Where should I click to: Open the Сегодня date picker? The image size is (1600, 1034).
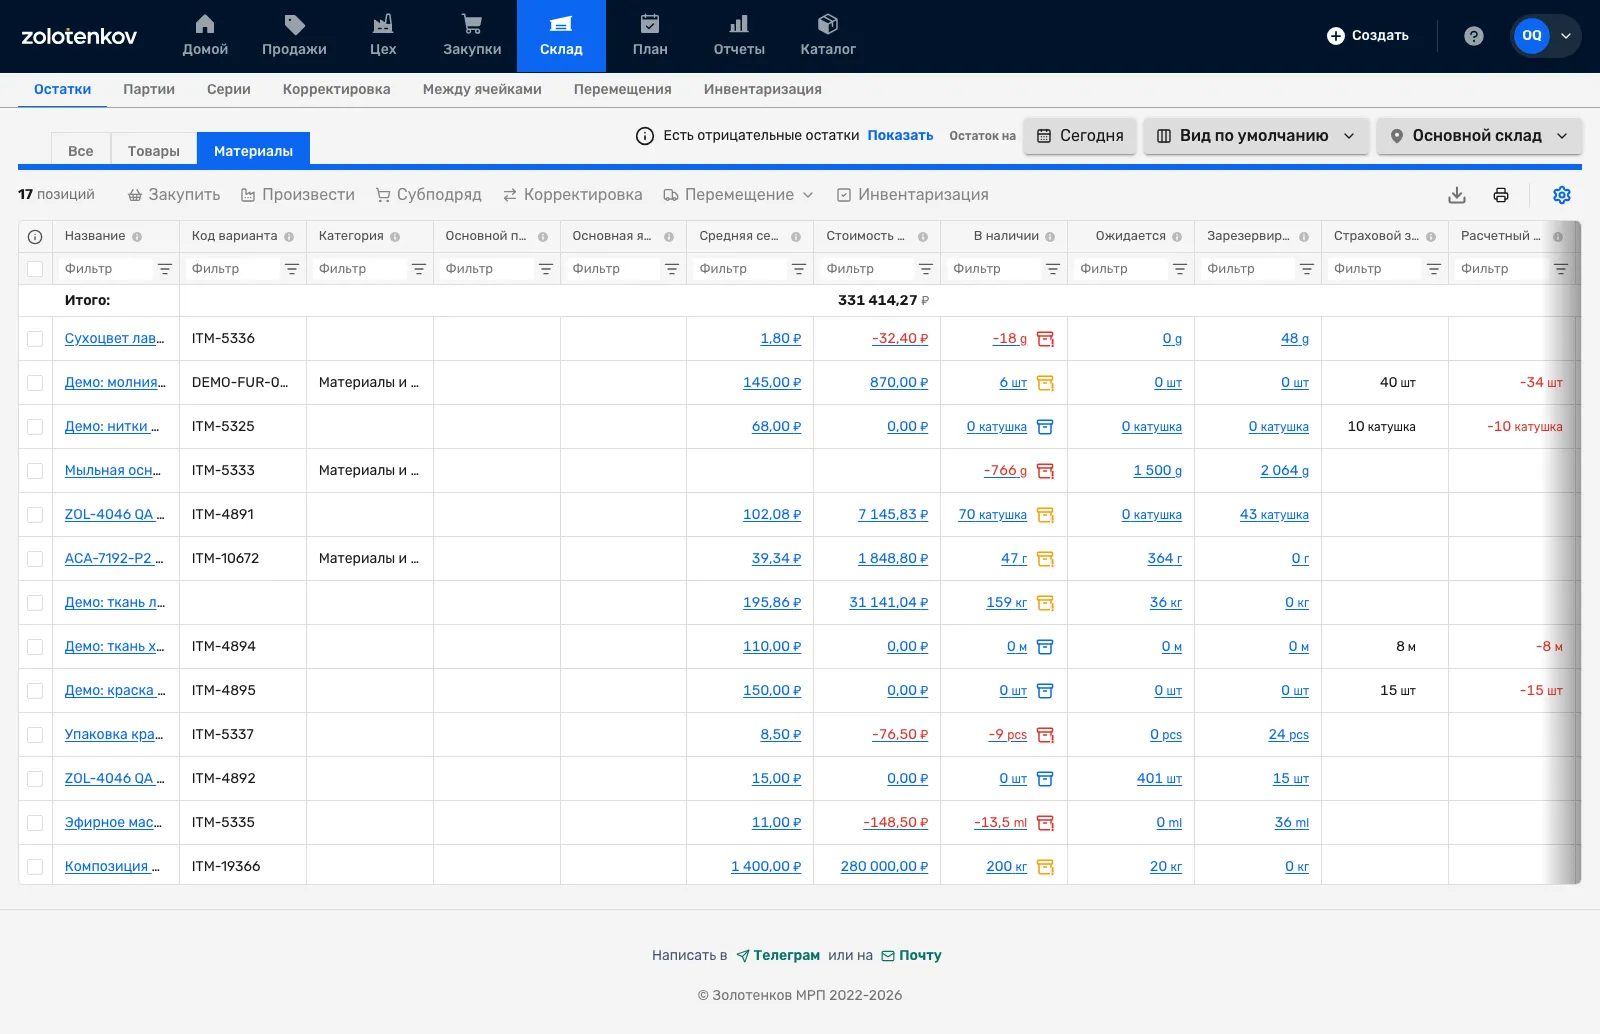[1080, 136]
